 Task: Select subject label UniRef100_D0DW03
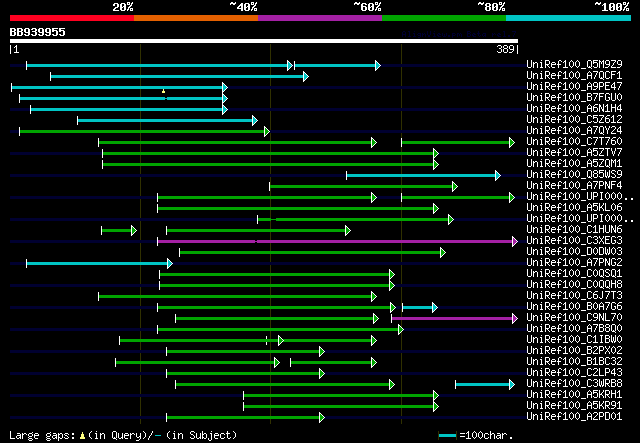(574, 252)
